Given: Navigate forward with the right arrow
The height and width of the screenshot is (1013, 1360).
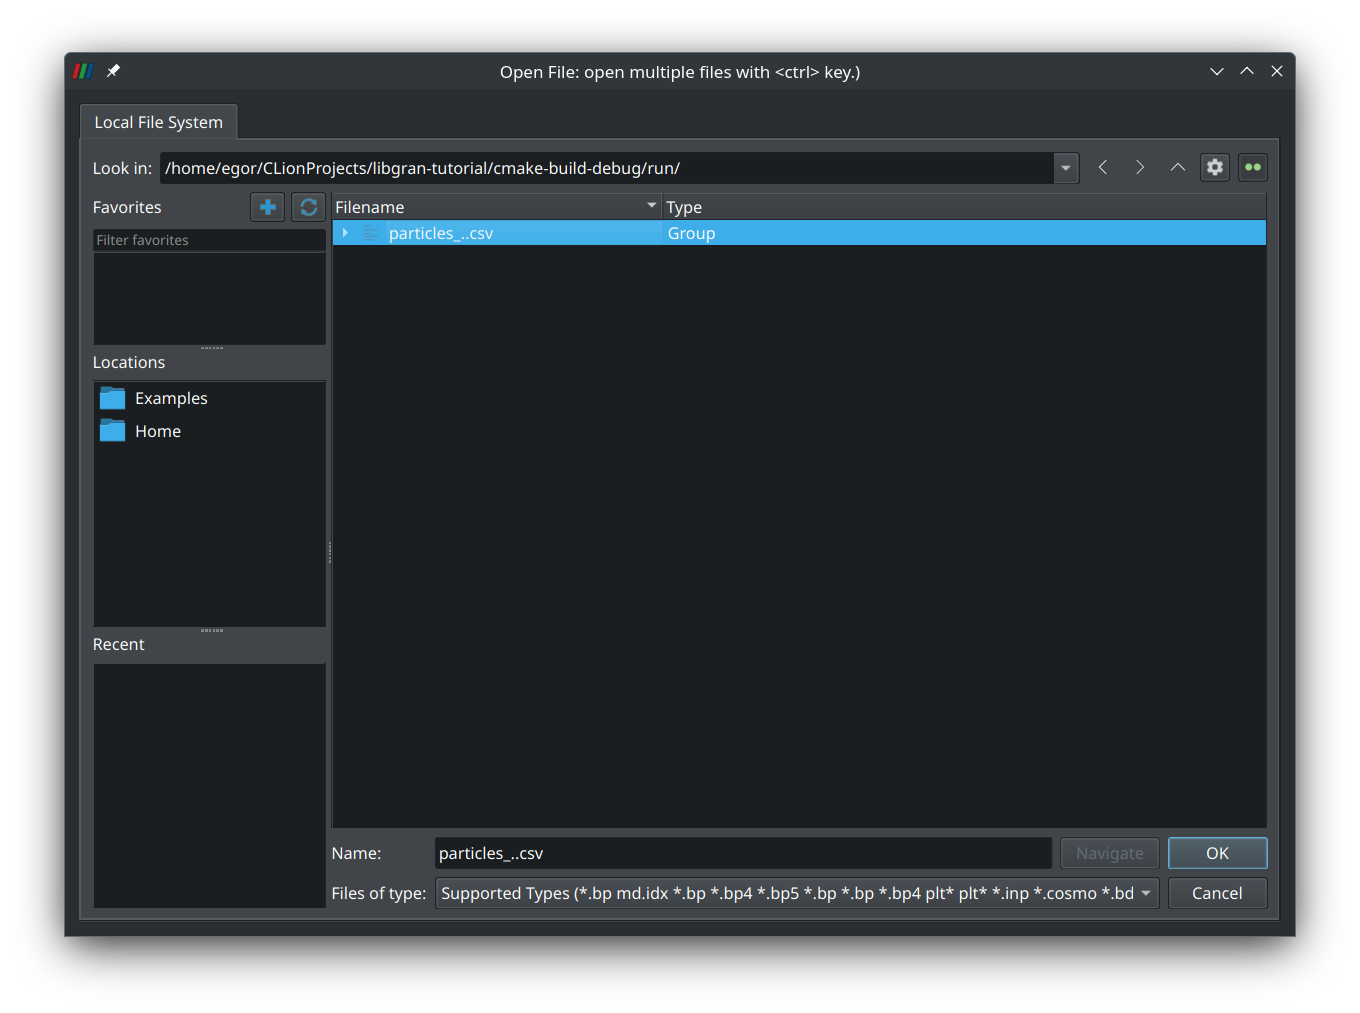Looking at the screenshot, I should click(x=1140, y=168).
